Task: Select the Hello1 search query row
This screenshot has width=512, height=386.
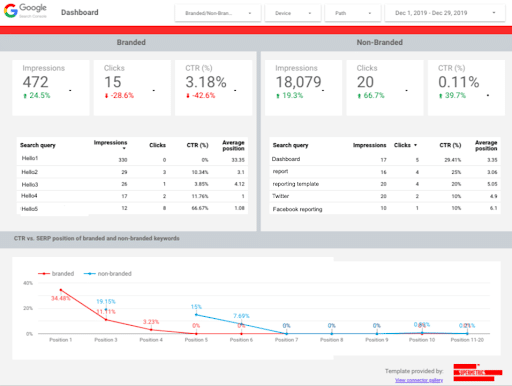Action: tap(132, 159)
